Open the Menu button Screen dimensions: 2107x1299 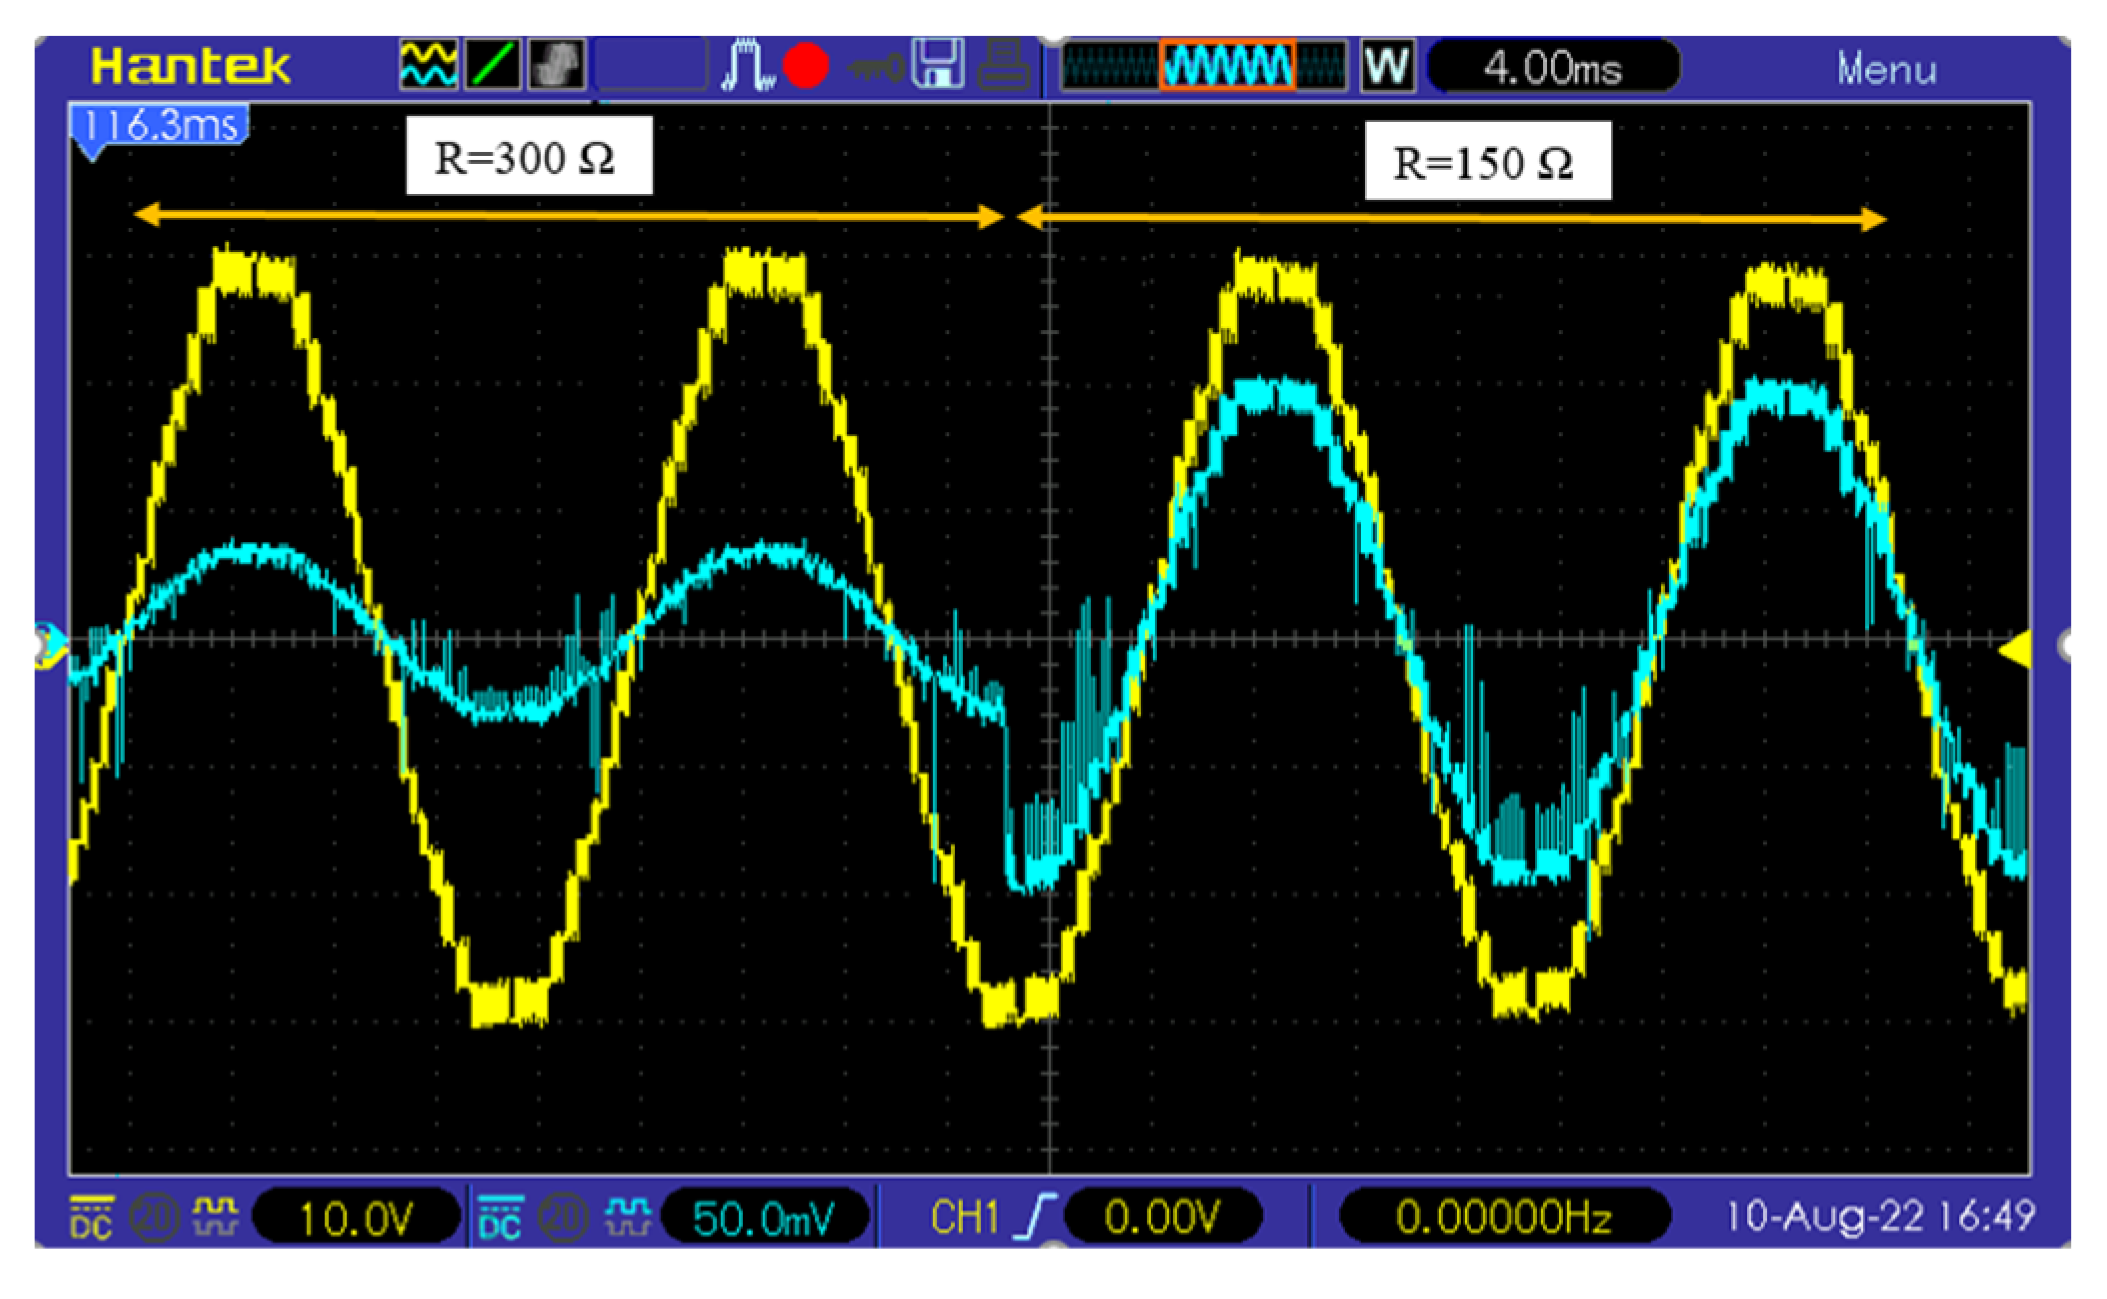click(1886, 69)
